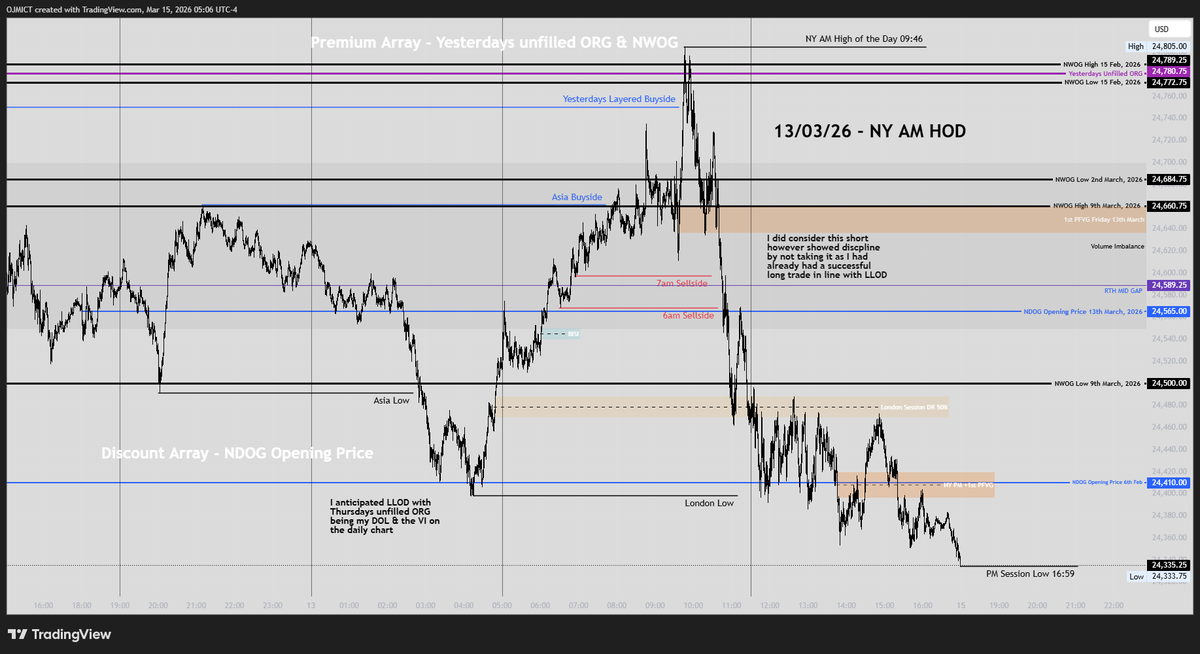
Task: Select the 24,789.25 price label
Action: point(1168,61)
